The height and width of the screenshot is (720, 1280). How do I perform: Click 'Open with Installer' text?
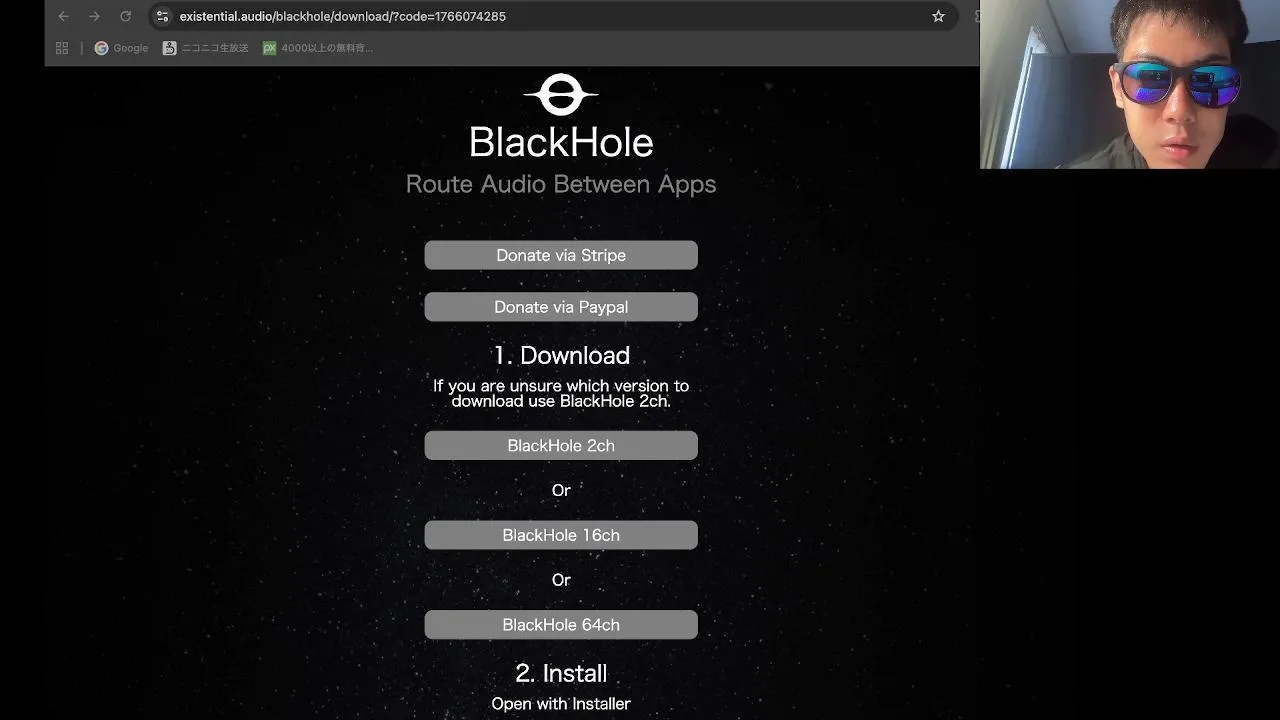coord(561,704)
